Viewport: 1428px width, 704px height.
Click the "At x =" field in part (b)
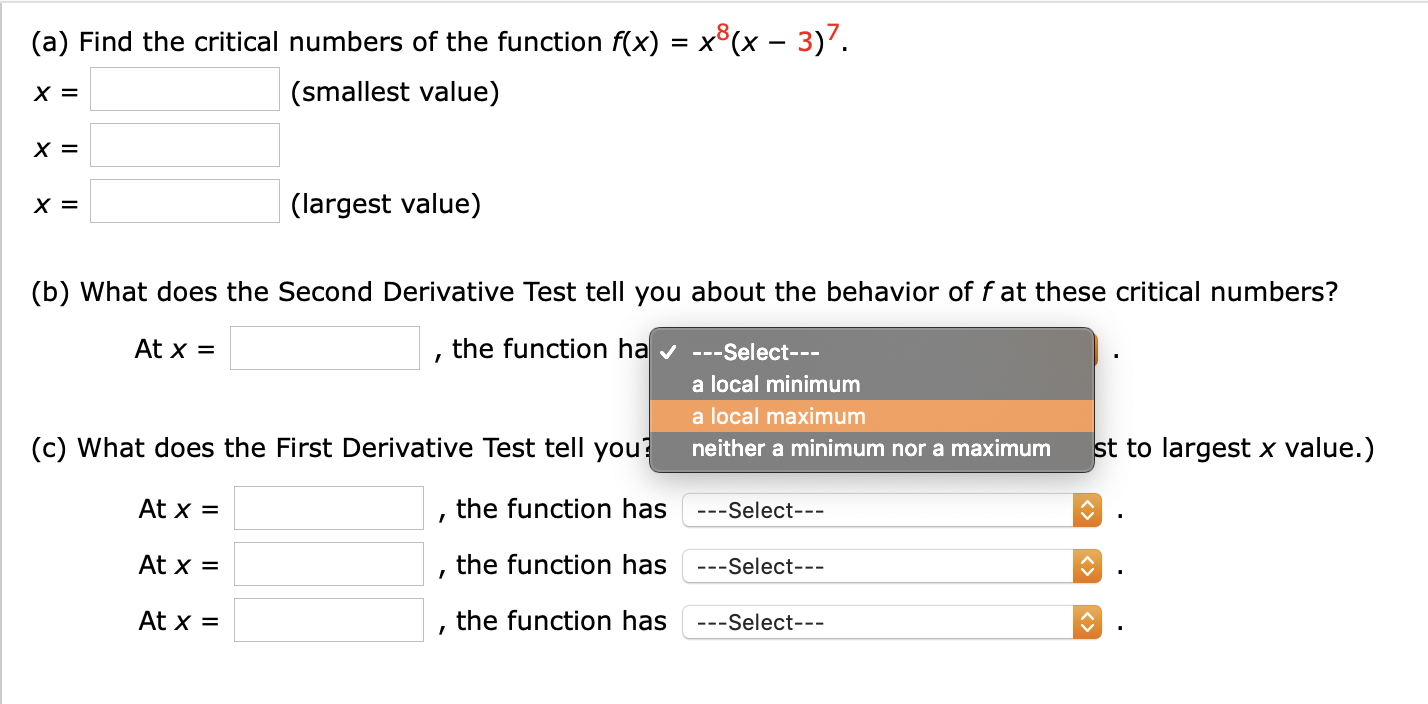tap(324, 347)
